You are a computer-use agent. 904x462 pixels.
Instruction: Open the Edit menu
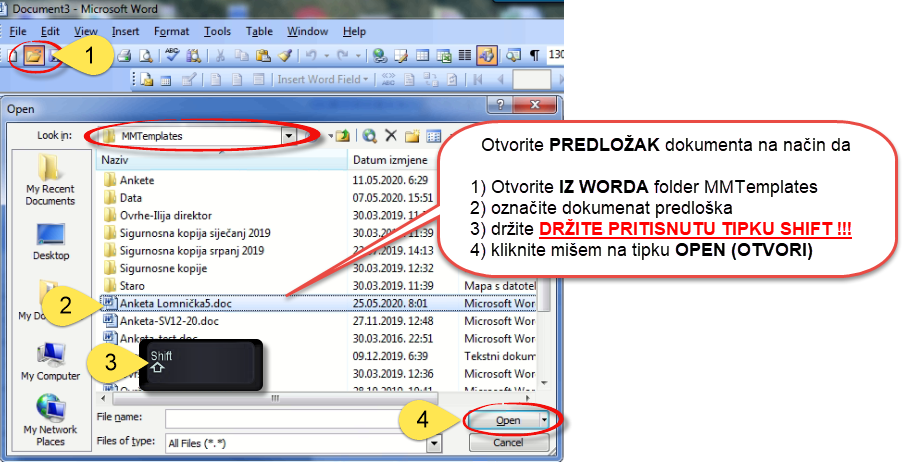[50, 31]
